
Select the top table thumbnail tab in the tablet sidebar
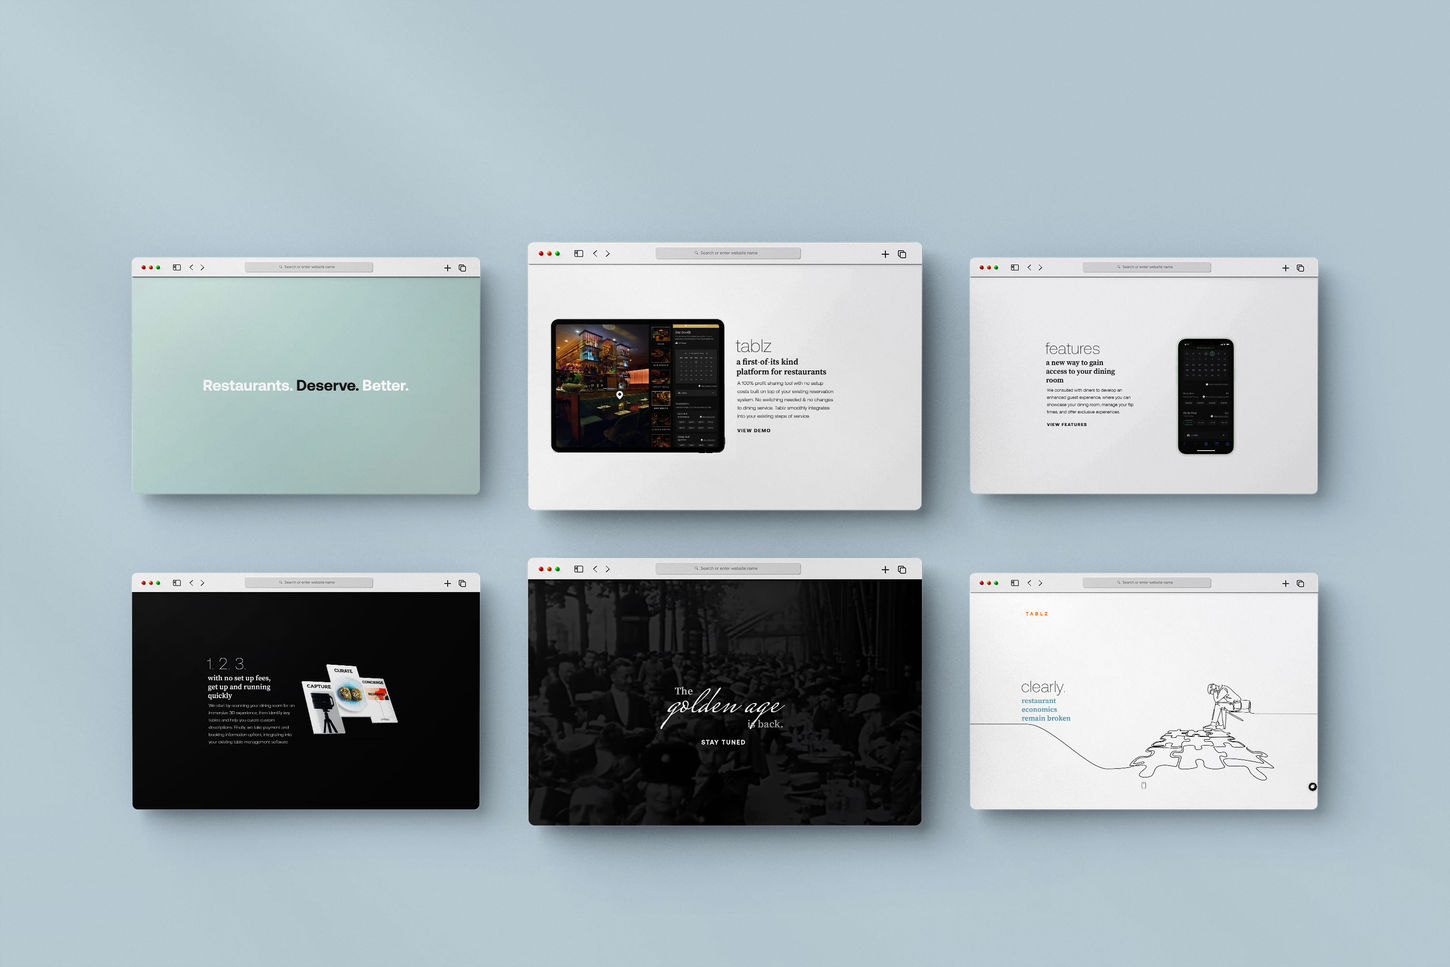point(661,335)
